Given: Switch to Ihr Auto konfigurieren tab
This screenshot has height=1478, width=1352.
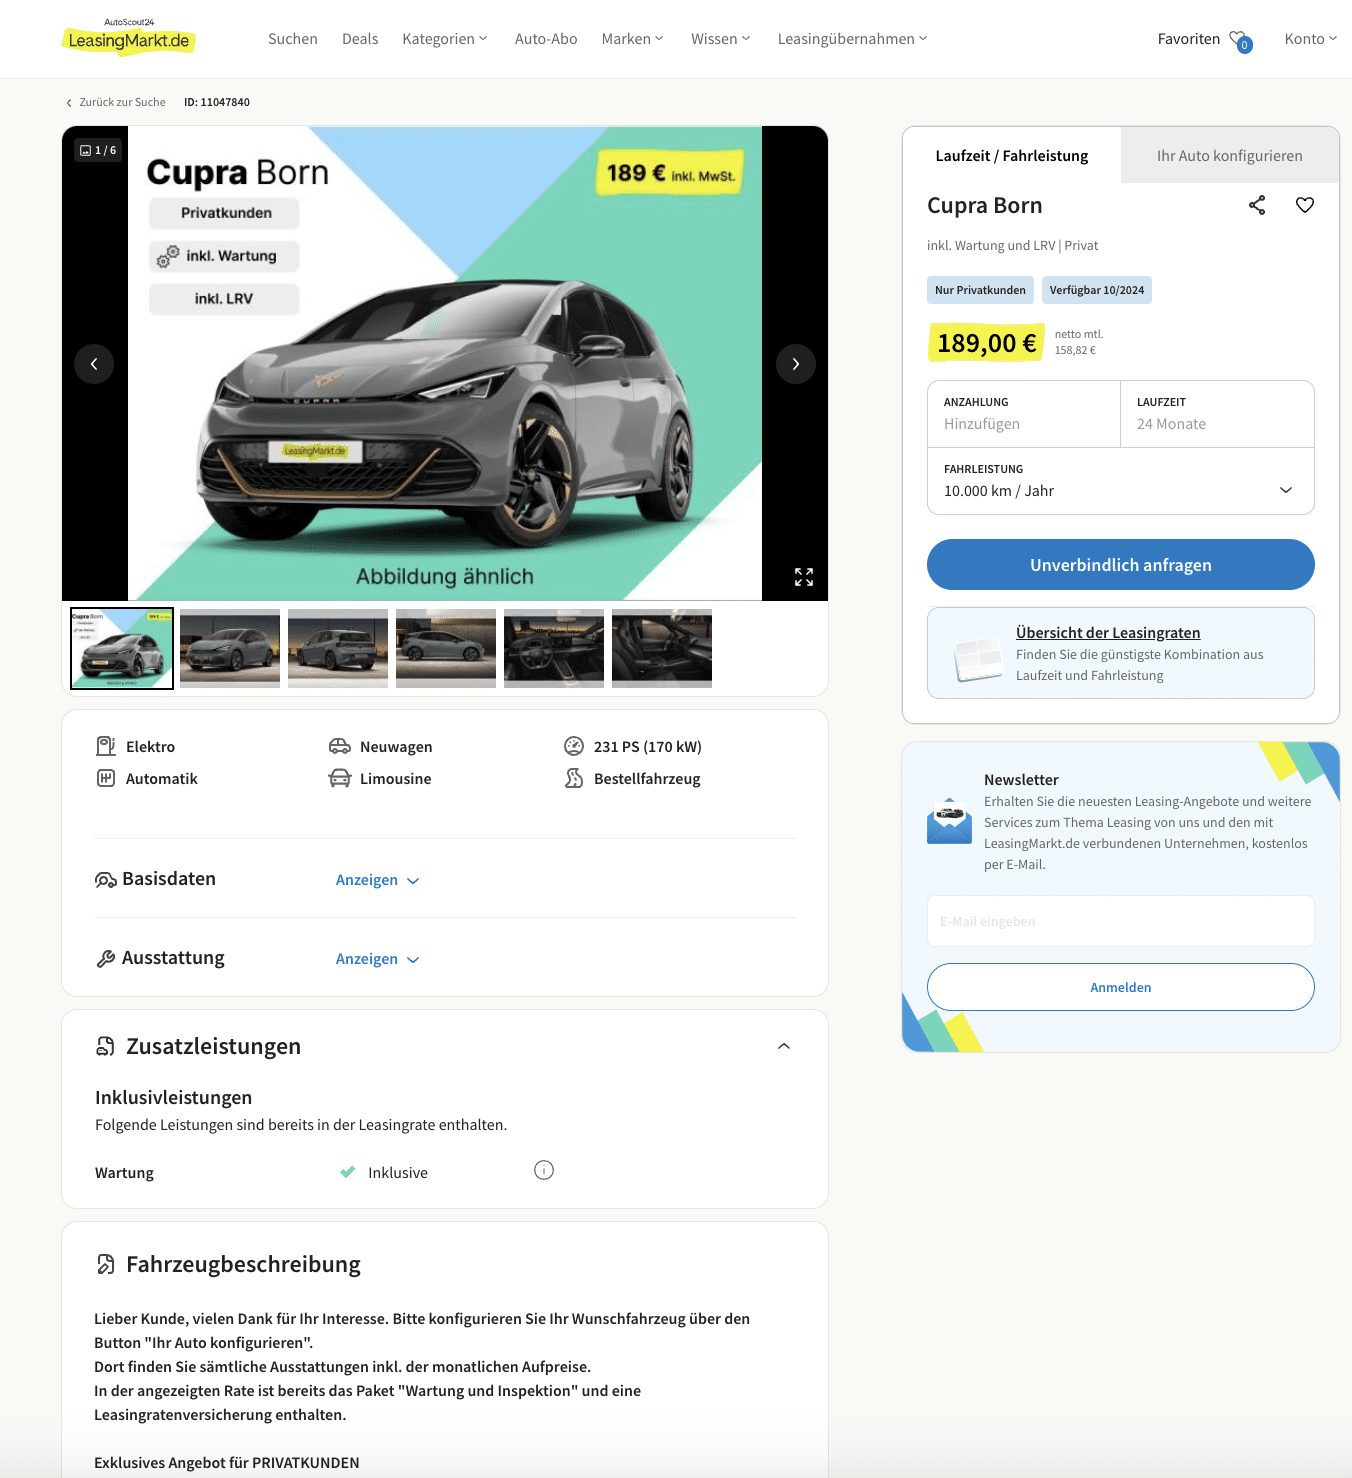Looking at the screenshot, I should coord(1229,155).
